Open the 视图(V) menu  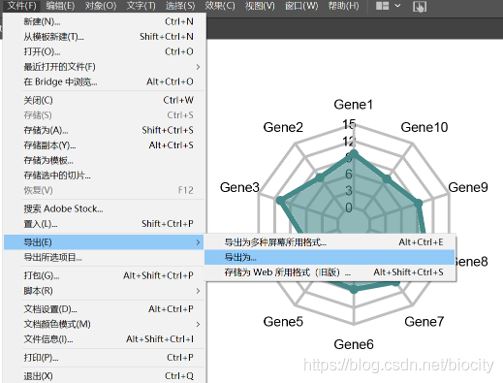(260, 6)
